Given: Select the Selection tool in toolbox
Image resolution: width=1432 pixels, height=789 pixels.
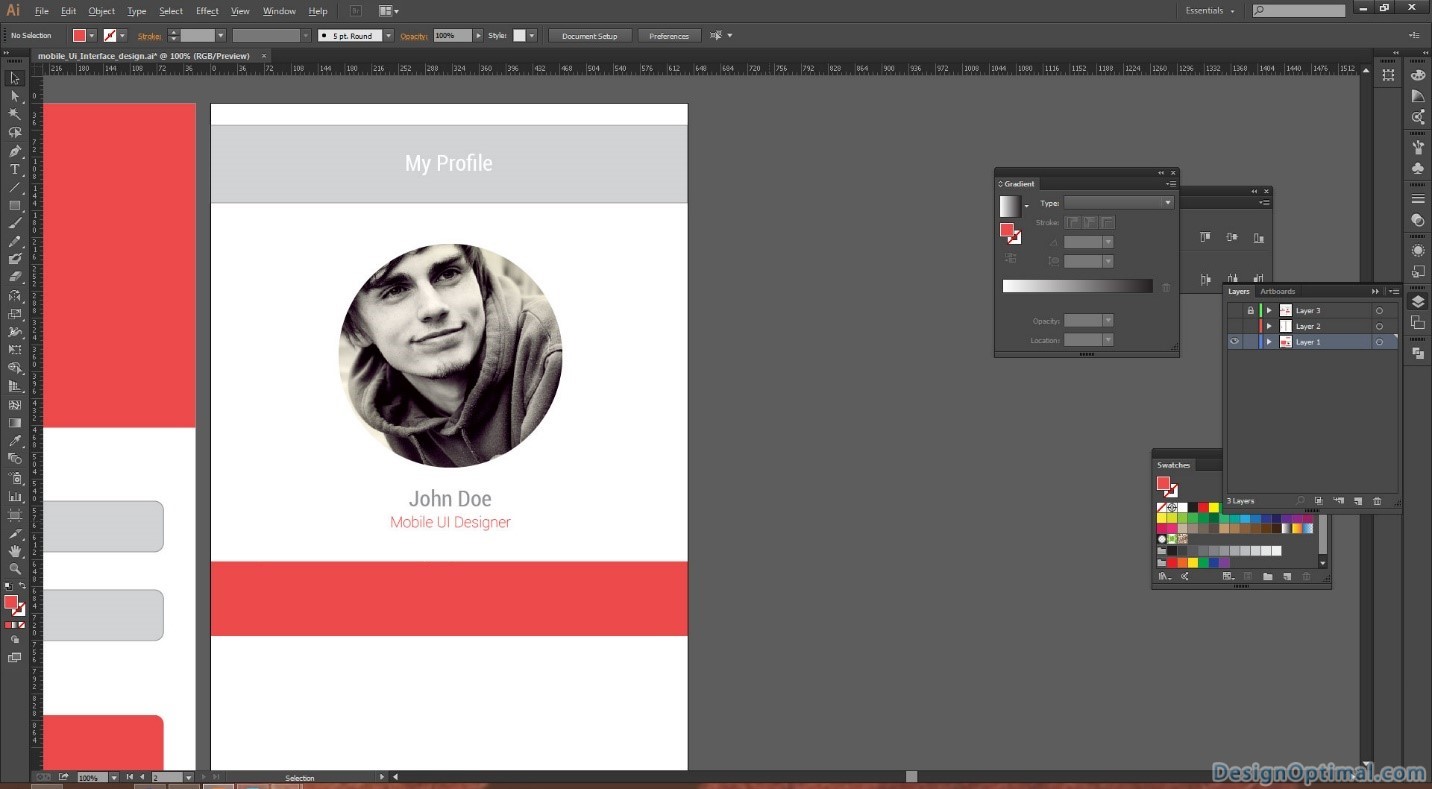Looking at the screenshot, I should point(15,78).
